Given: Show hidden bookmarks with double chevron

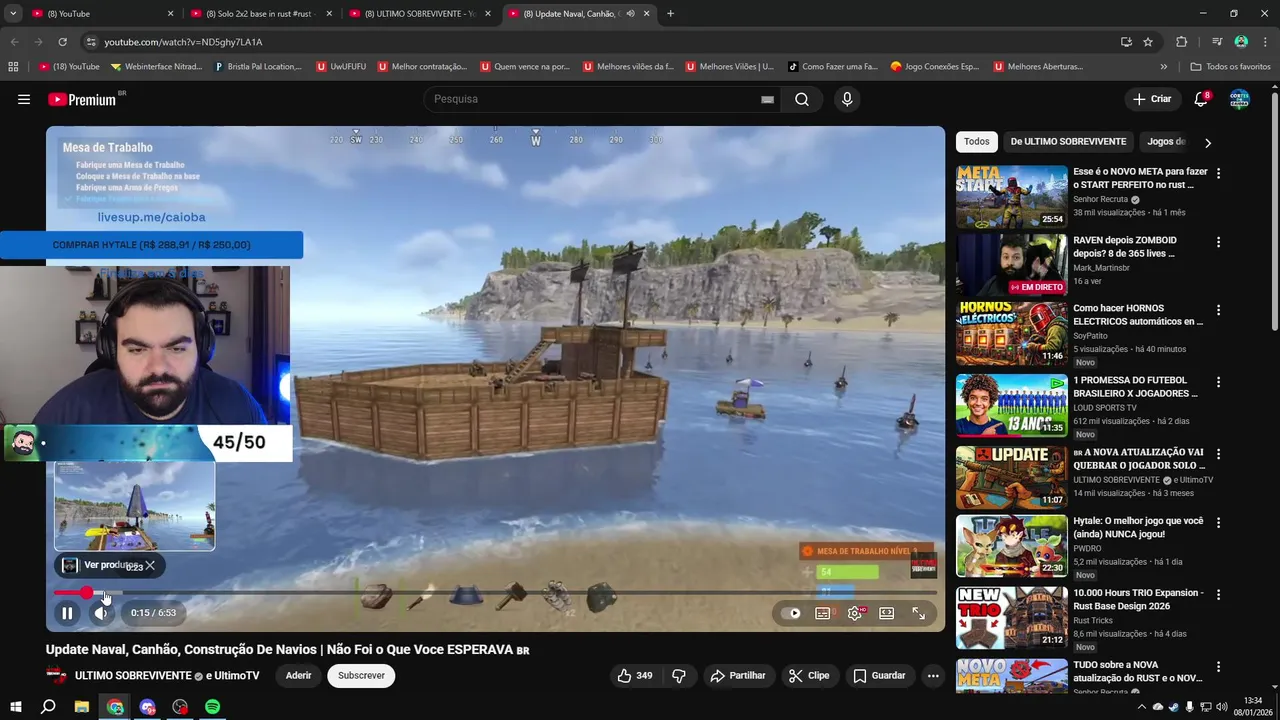Looking at the screenshot, I should (1163, 67).
